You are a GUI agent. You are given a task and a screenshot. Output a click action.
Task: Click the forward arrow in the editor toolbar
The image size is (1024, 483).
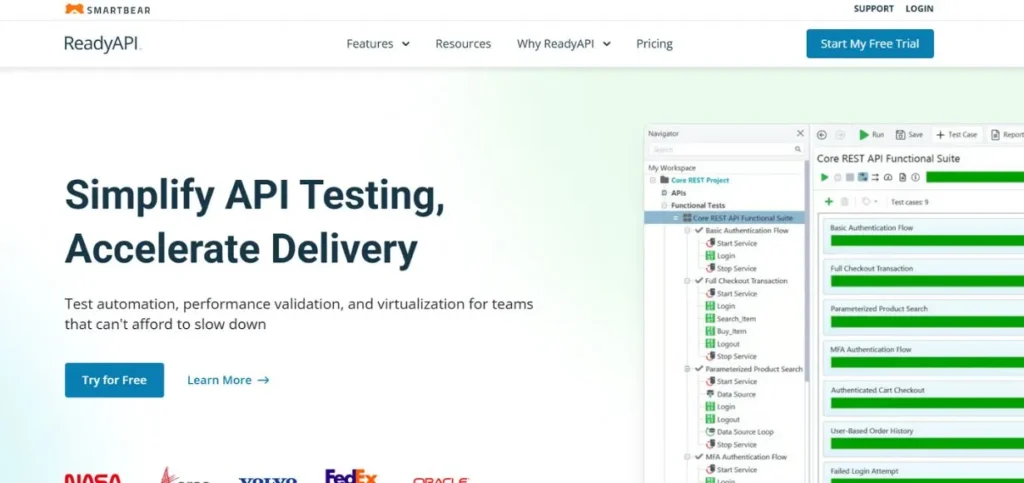[840, 134]
